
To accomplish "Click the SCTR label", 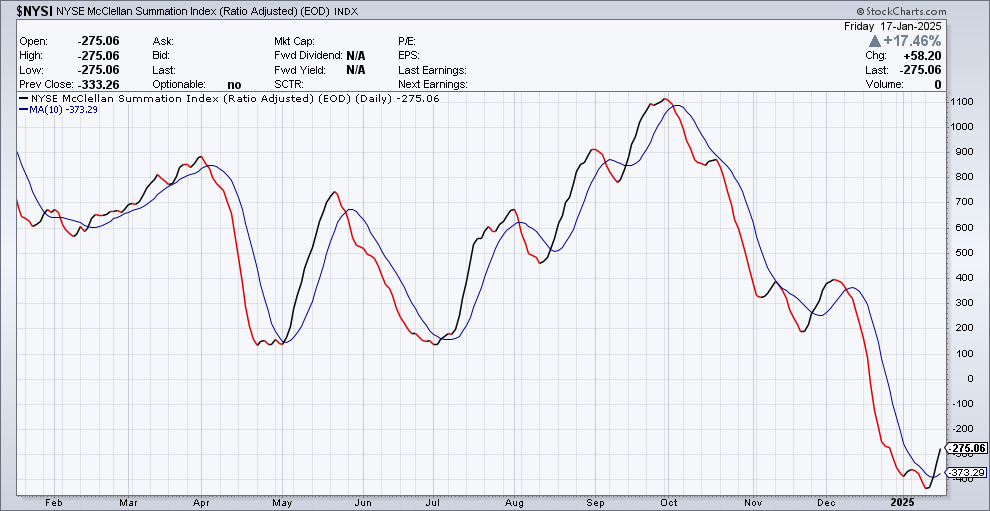I will click(289, 85).
